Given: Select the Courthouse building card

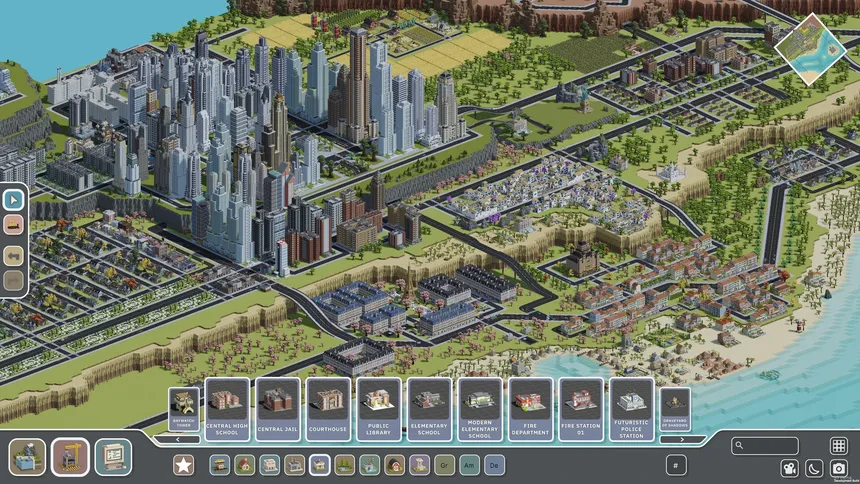Looking at the screenshot, I should [x=328, y=409].
